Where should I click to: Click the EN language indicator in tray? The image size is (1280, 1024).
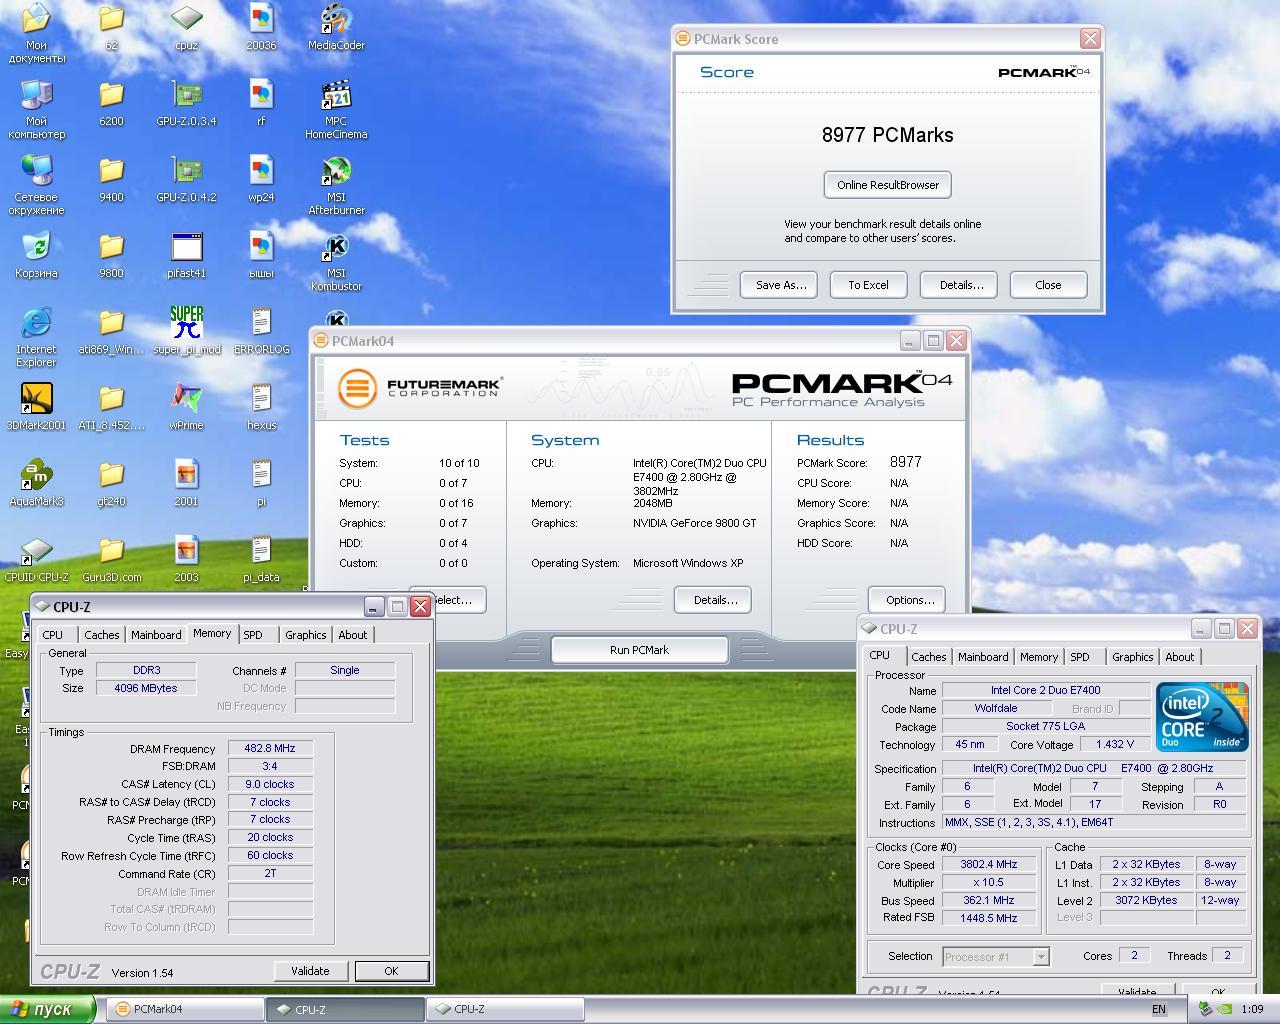1158,1009
